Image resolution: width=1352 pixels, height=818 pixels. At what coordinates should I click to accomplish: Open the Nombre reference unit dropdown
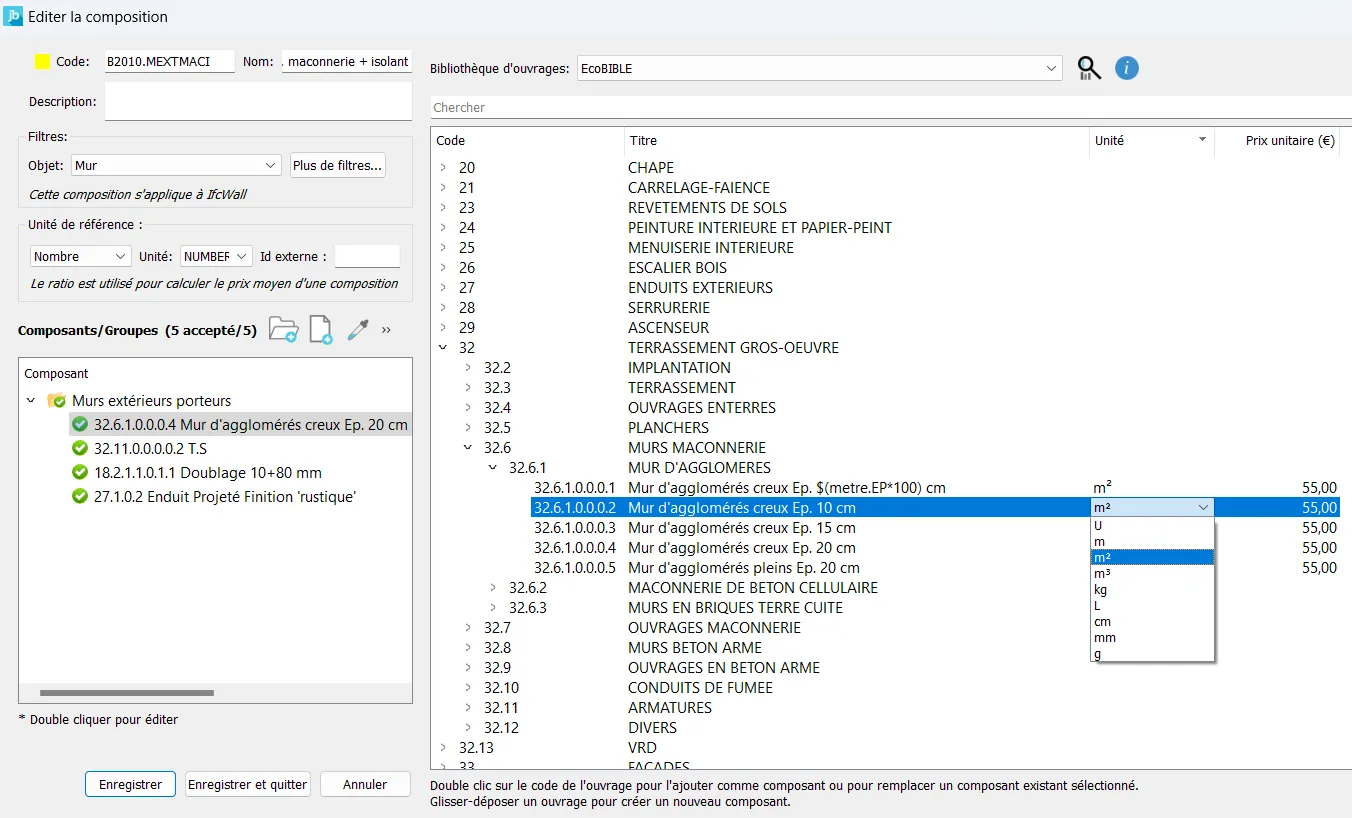point(81,257)
